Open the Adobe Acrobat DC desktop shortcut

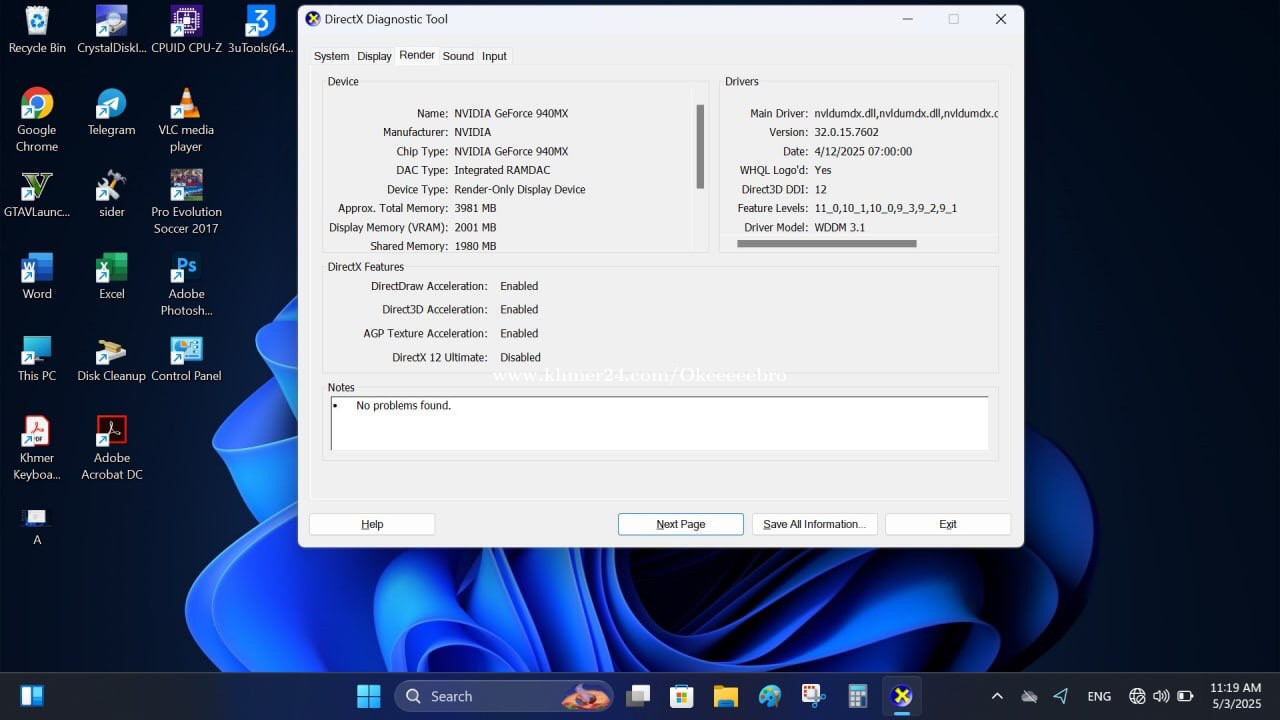[x=112, y=448]
